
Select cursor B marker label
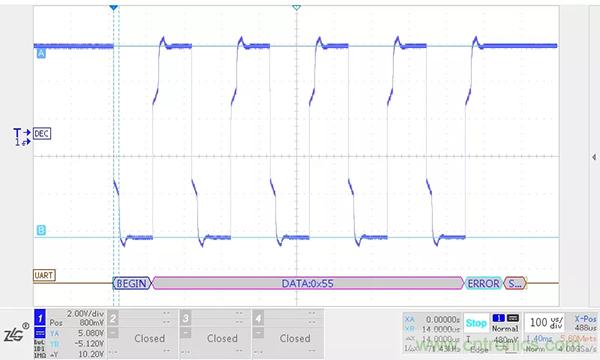[x=41, y=230]
